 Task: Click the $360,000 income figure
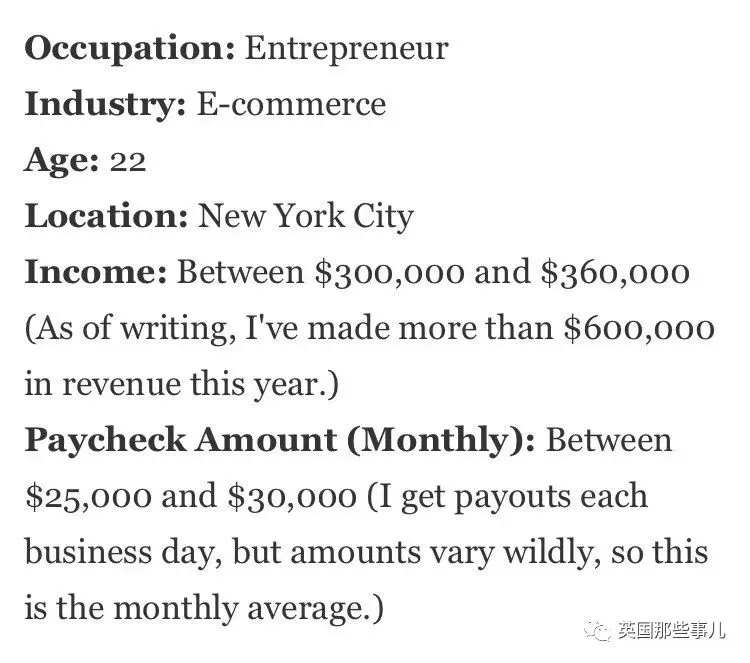click(615, 273)
